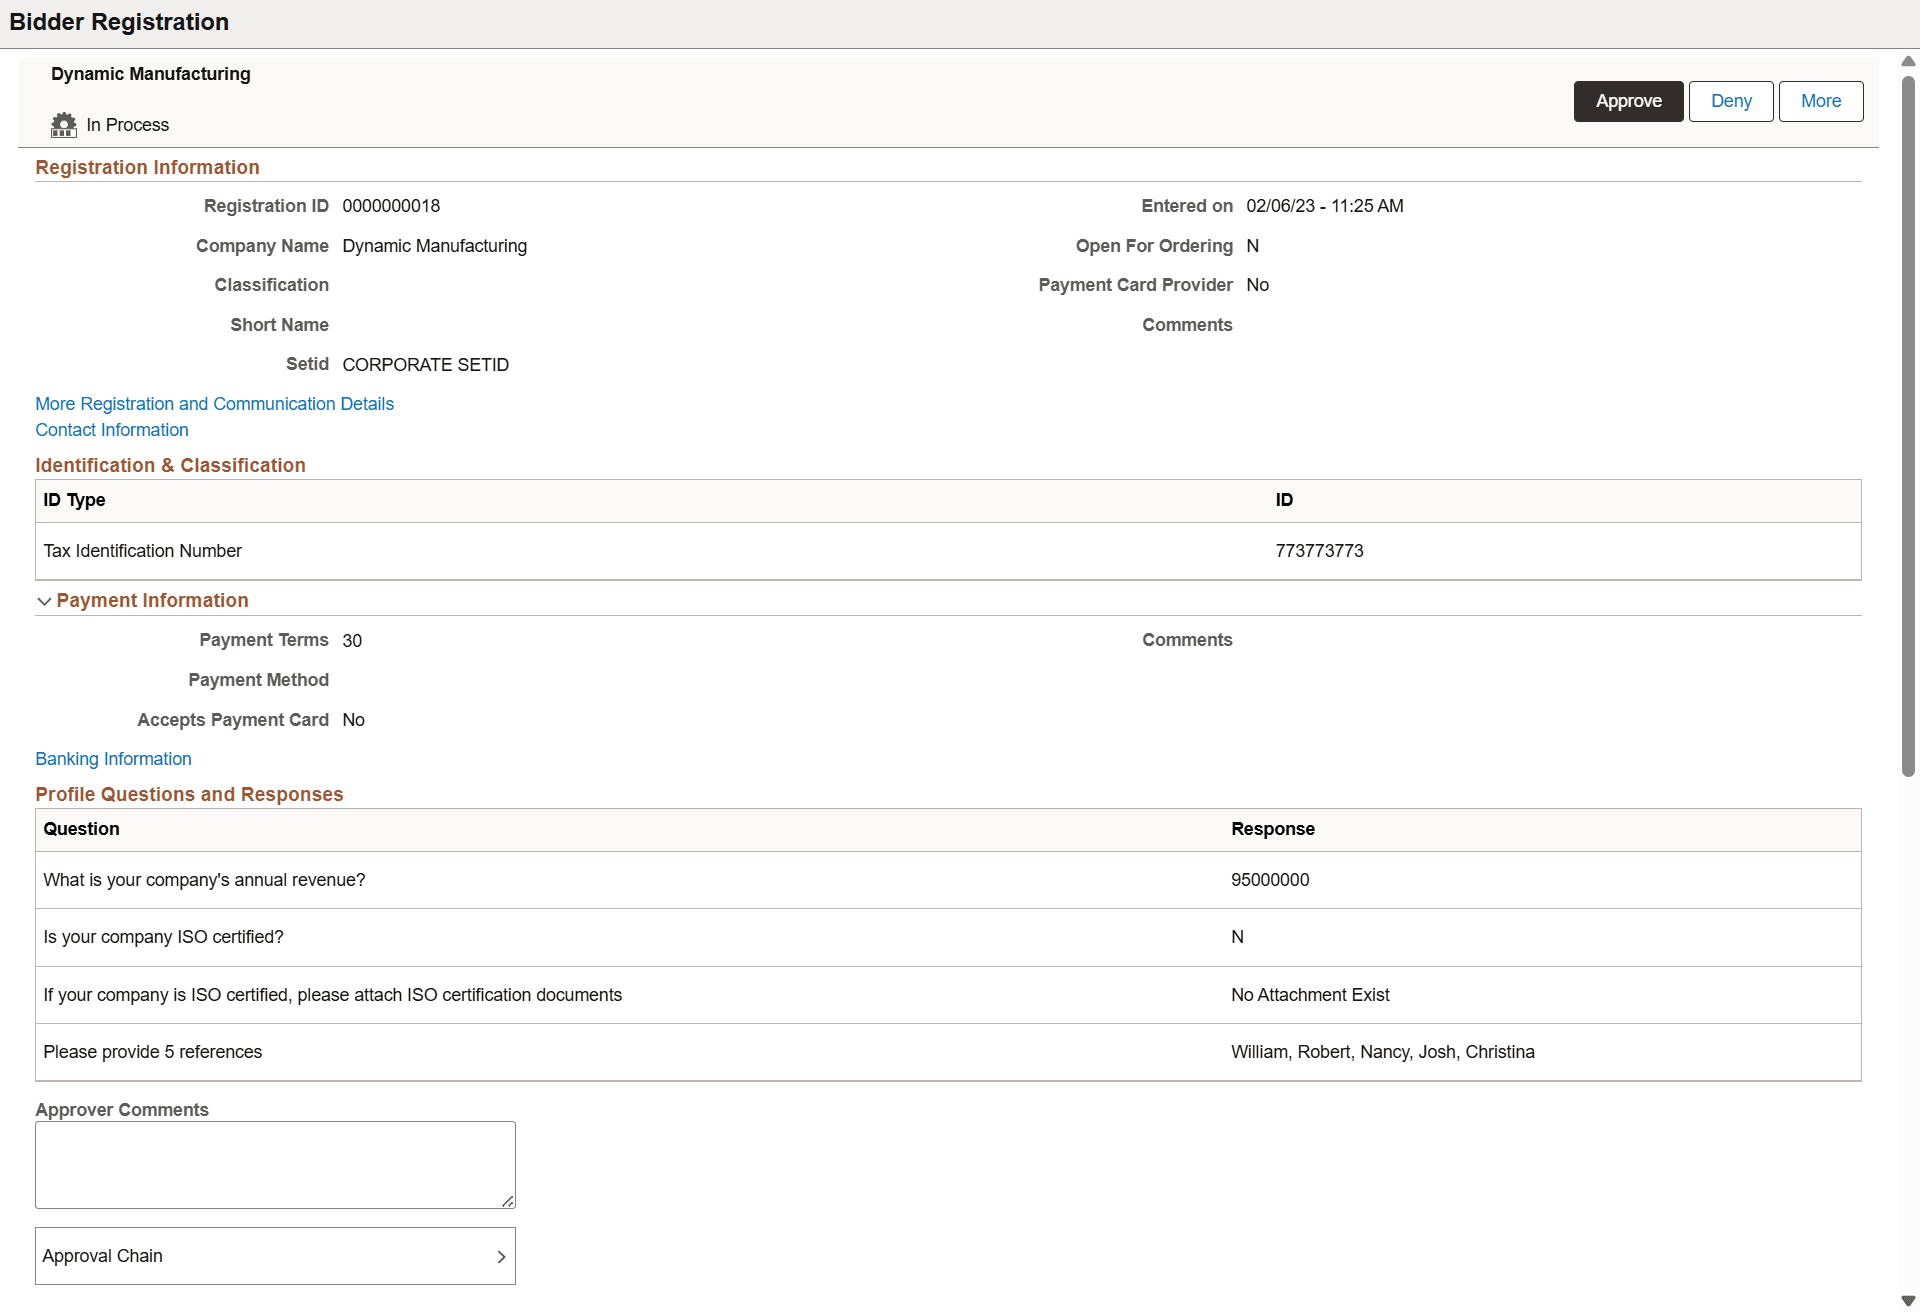Click the scroll up arrow
This screenshot has width=1920, height=1312.
[1907, 61]
